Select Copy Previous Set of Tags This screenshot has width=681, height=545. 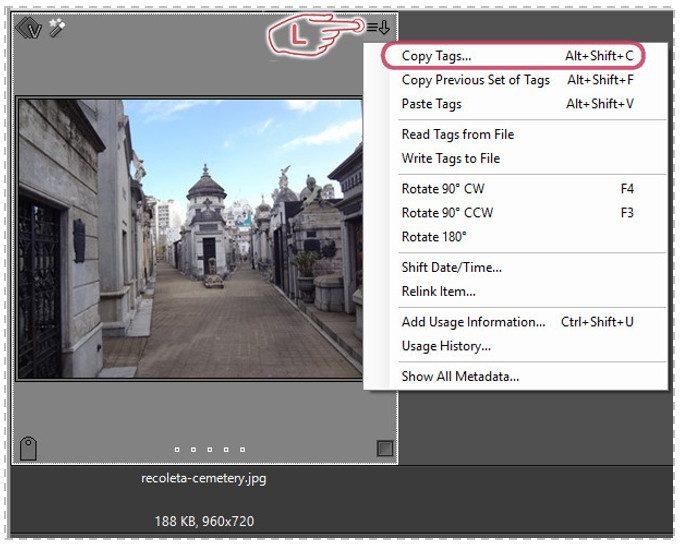[x=475, y=80]
